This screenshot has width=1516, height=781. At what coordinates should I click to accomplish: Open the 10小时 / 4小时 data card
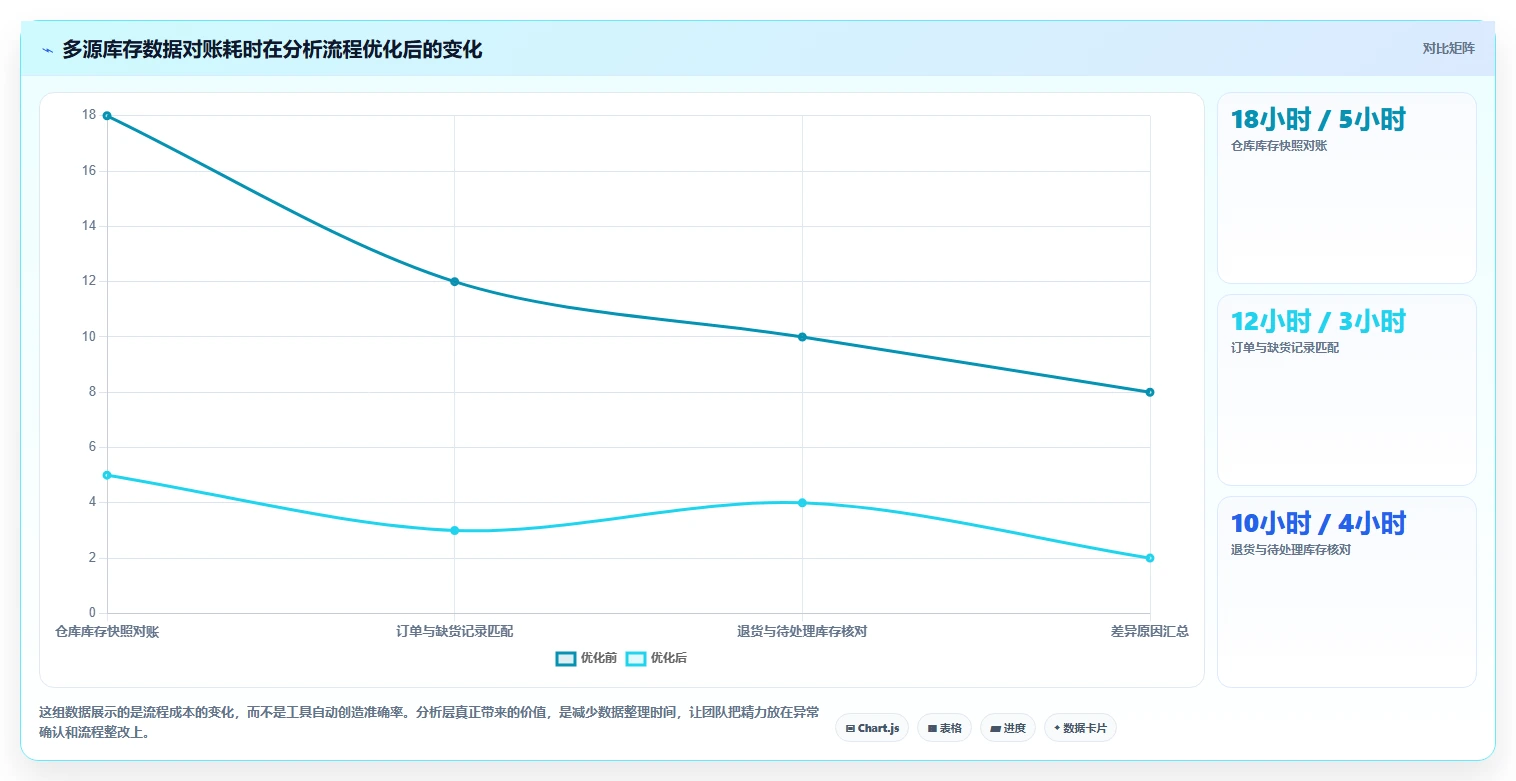1346,592
